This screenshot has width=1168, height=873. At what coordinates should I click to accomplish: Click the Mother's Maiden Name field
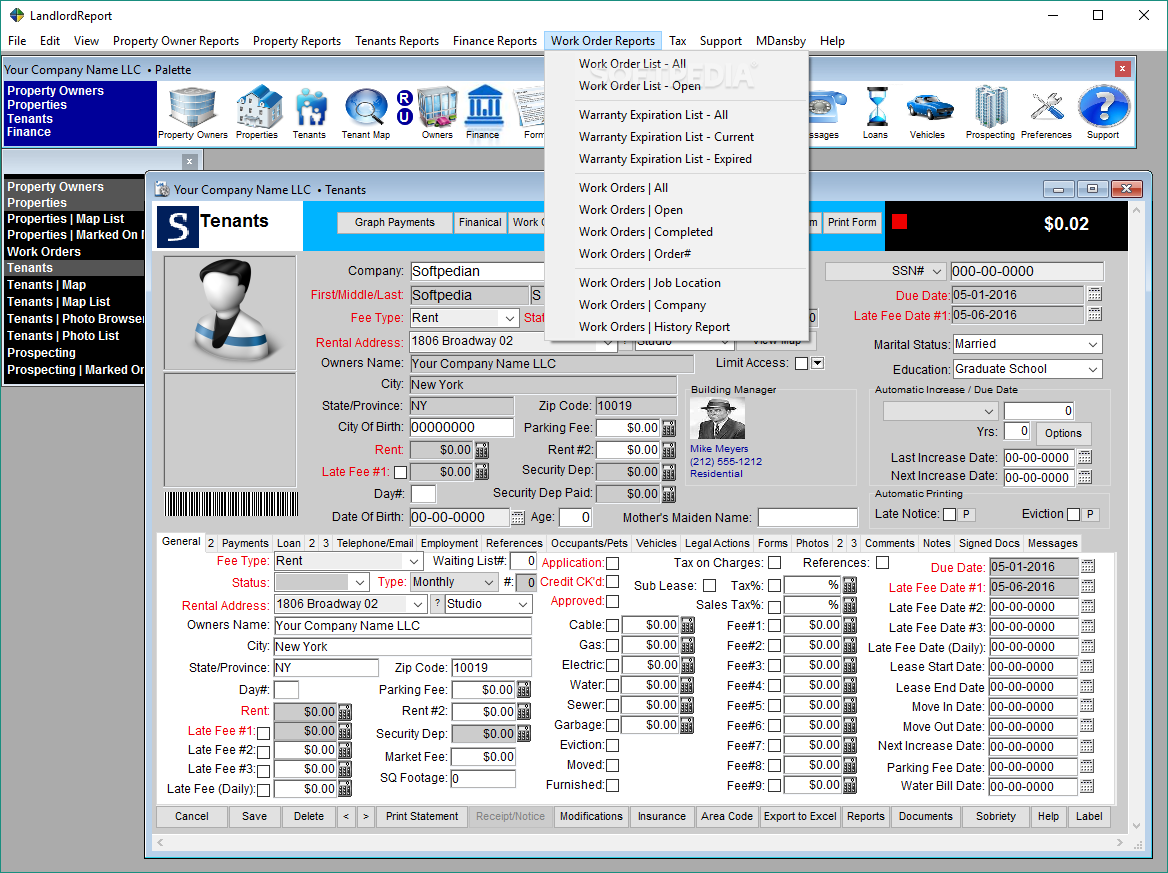click(807, 518)
